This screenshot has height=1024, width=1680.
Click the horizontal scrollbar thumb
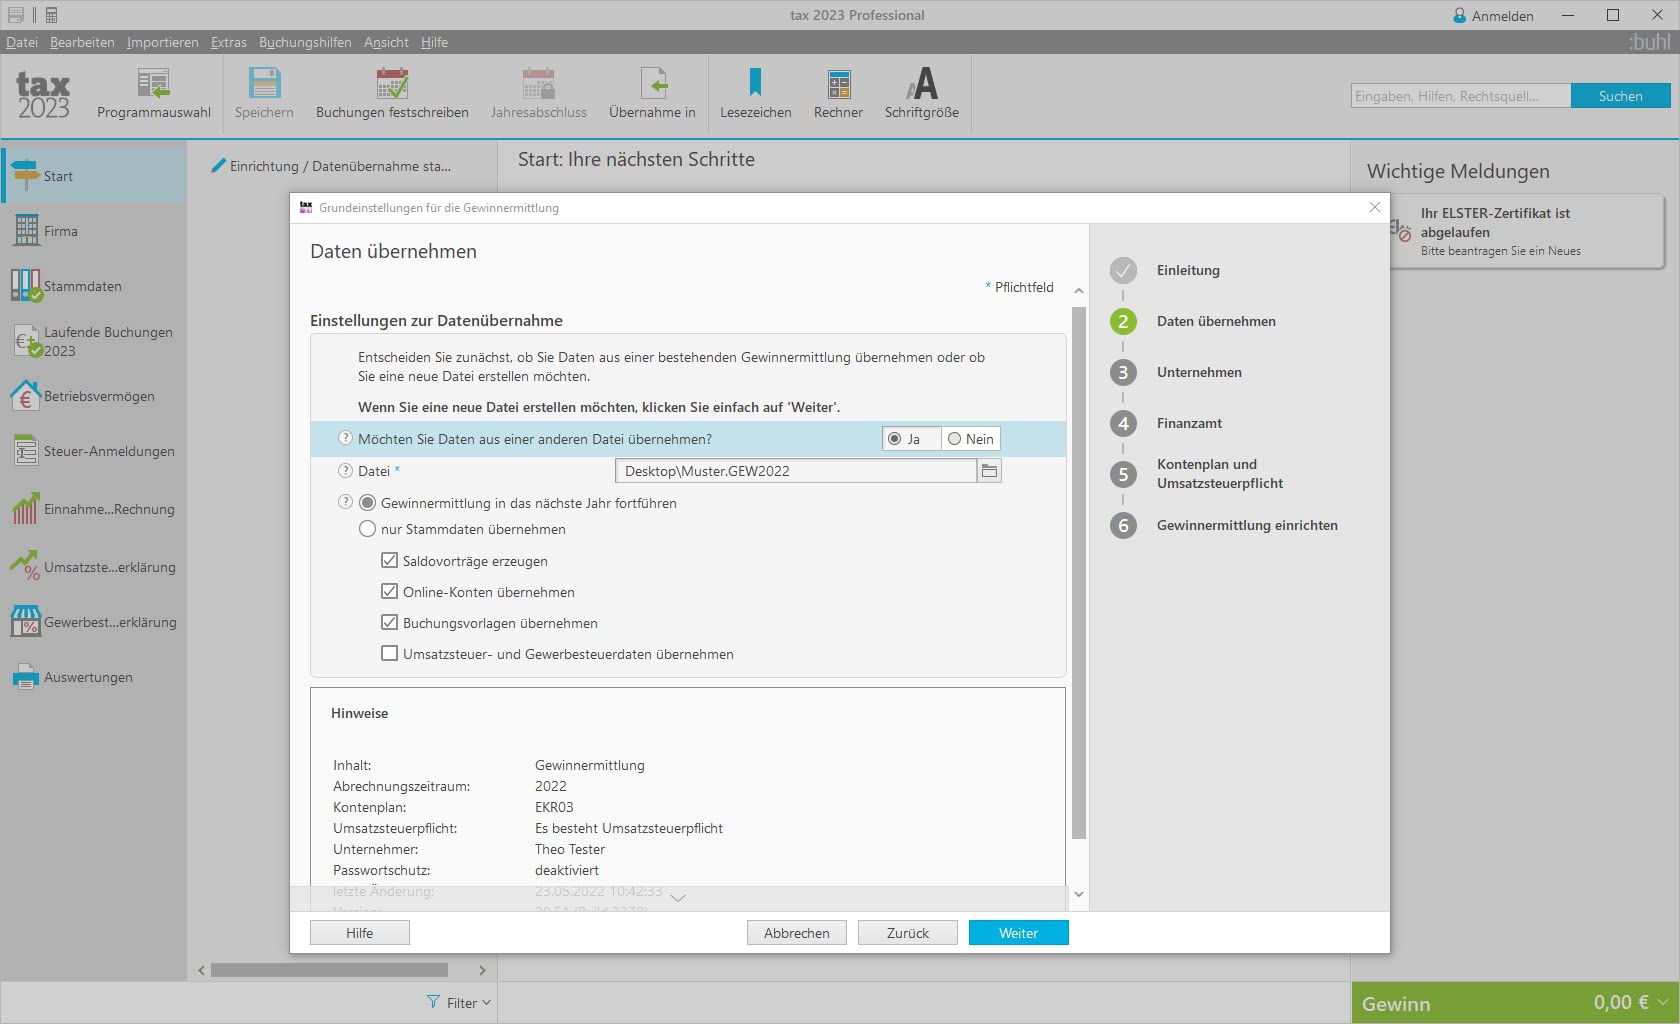pyautogui.click(x=329, y=970)
